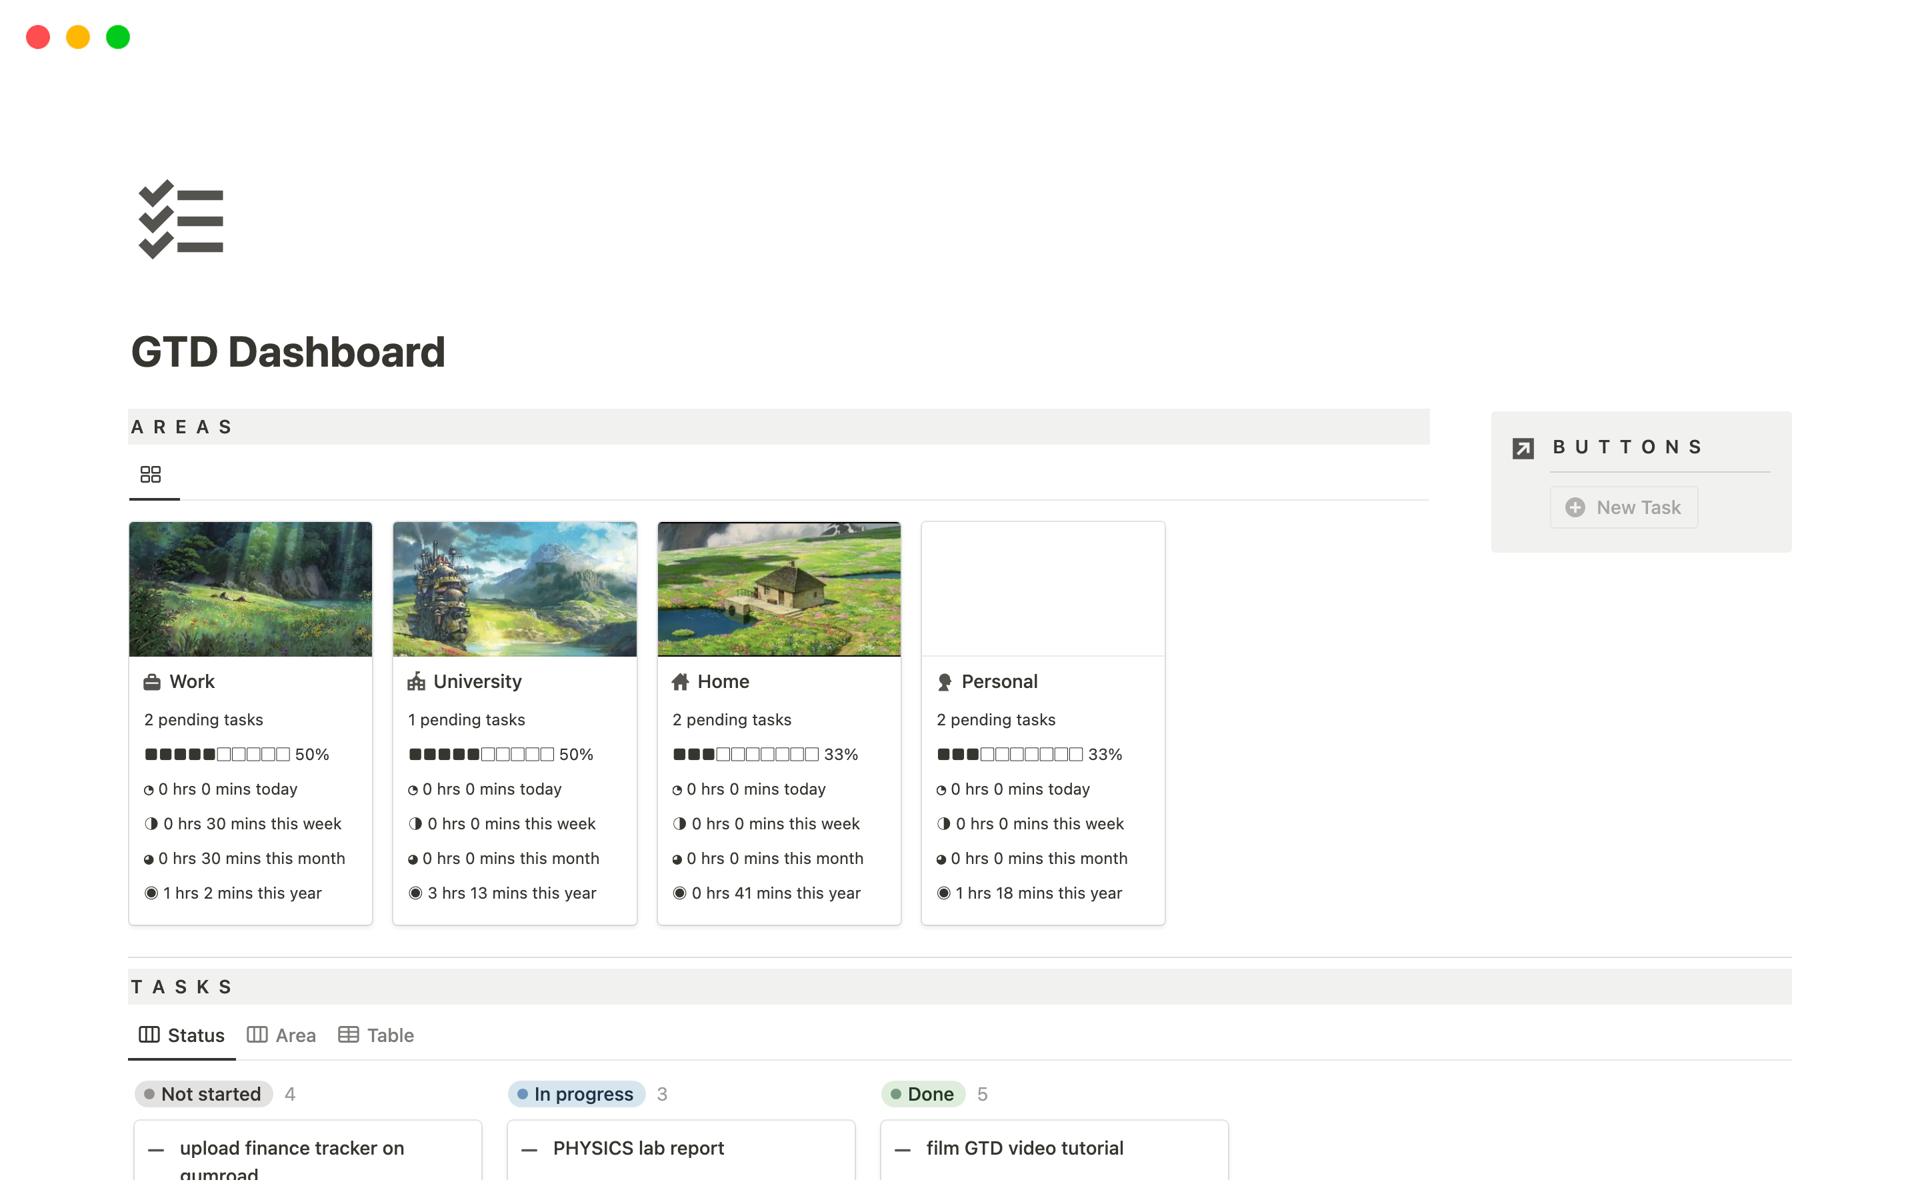Toggle dash marker on film GTD video tutorial
1920x1200 pixels.
pyautogui.click(x=903, y=1150)
